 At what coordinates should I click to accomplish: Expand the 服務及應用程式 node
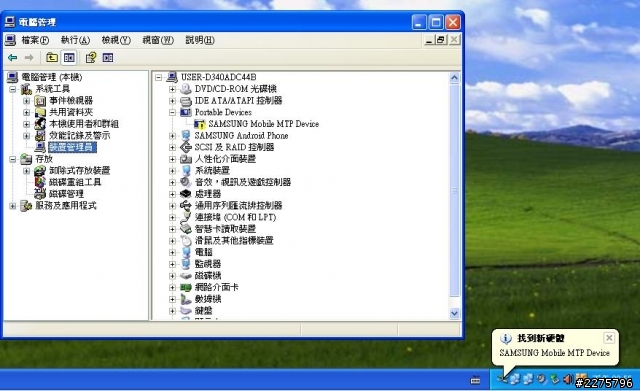13,206
